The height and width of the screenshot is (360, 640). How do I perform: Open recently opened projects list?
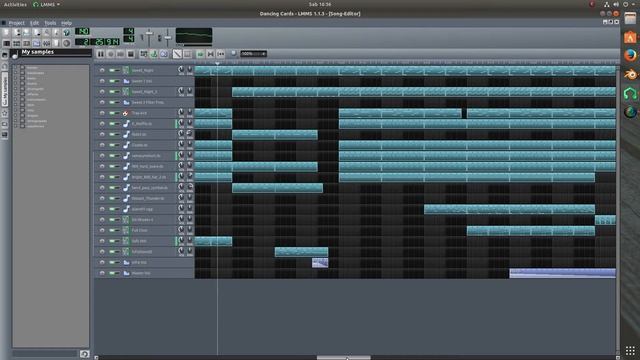[x=37, y=32]
